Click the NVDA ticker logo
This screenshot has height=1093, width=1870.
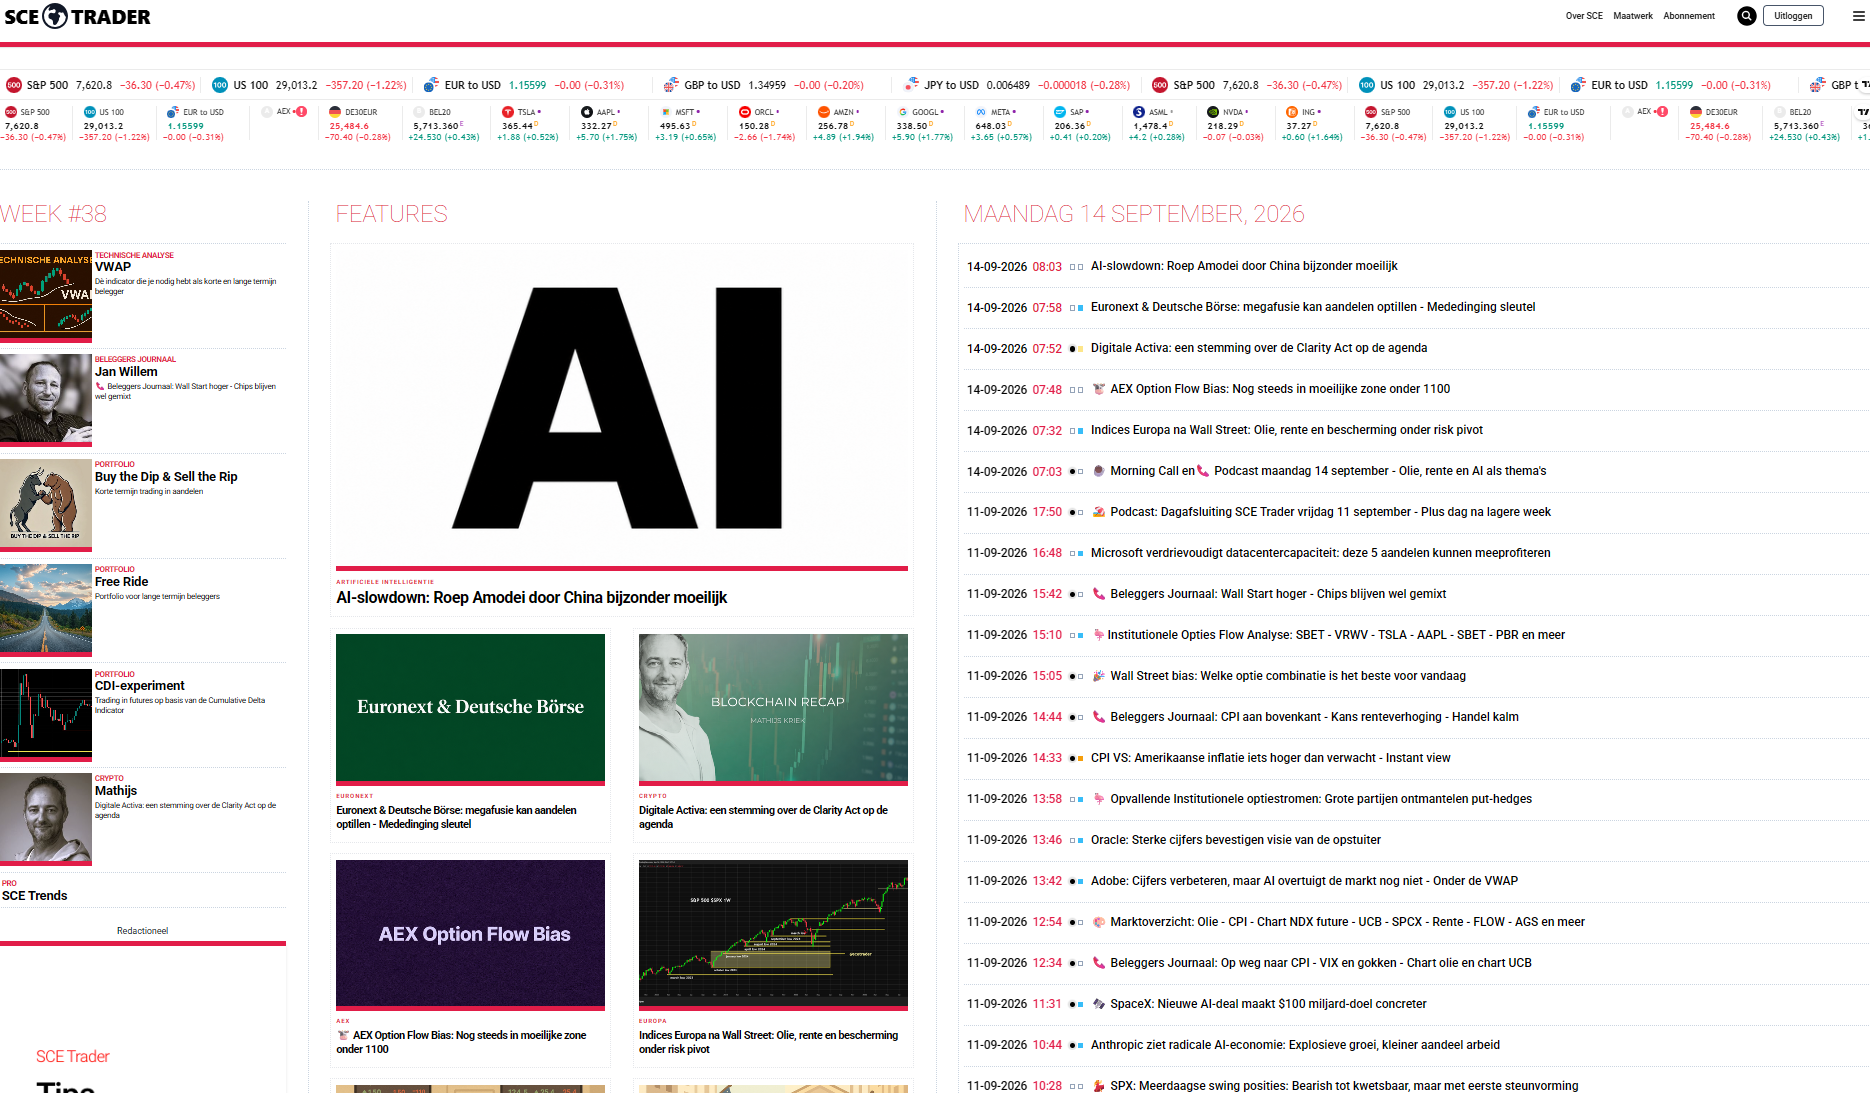pyautogui.click(x=1213, y=112)
